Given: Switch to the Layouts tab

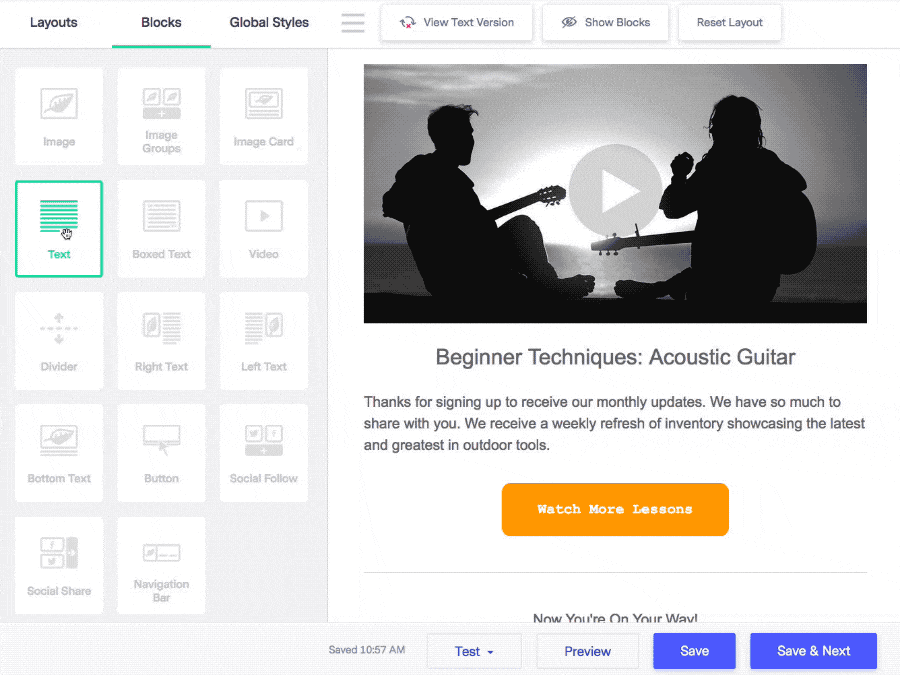Looking at the screenshot, I should click(53, 22).
